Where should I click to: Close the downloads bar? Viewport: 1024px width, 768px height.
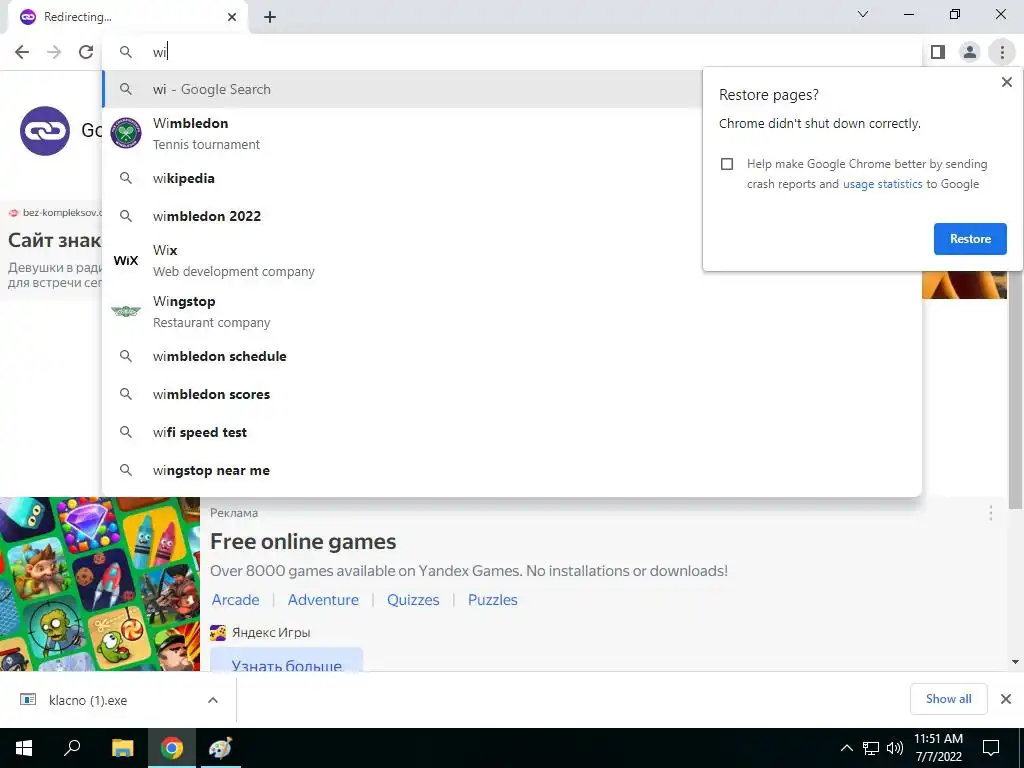1006,699
